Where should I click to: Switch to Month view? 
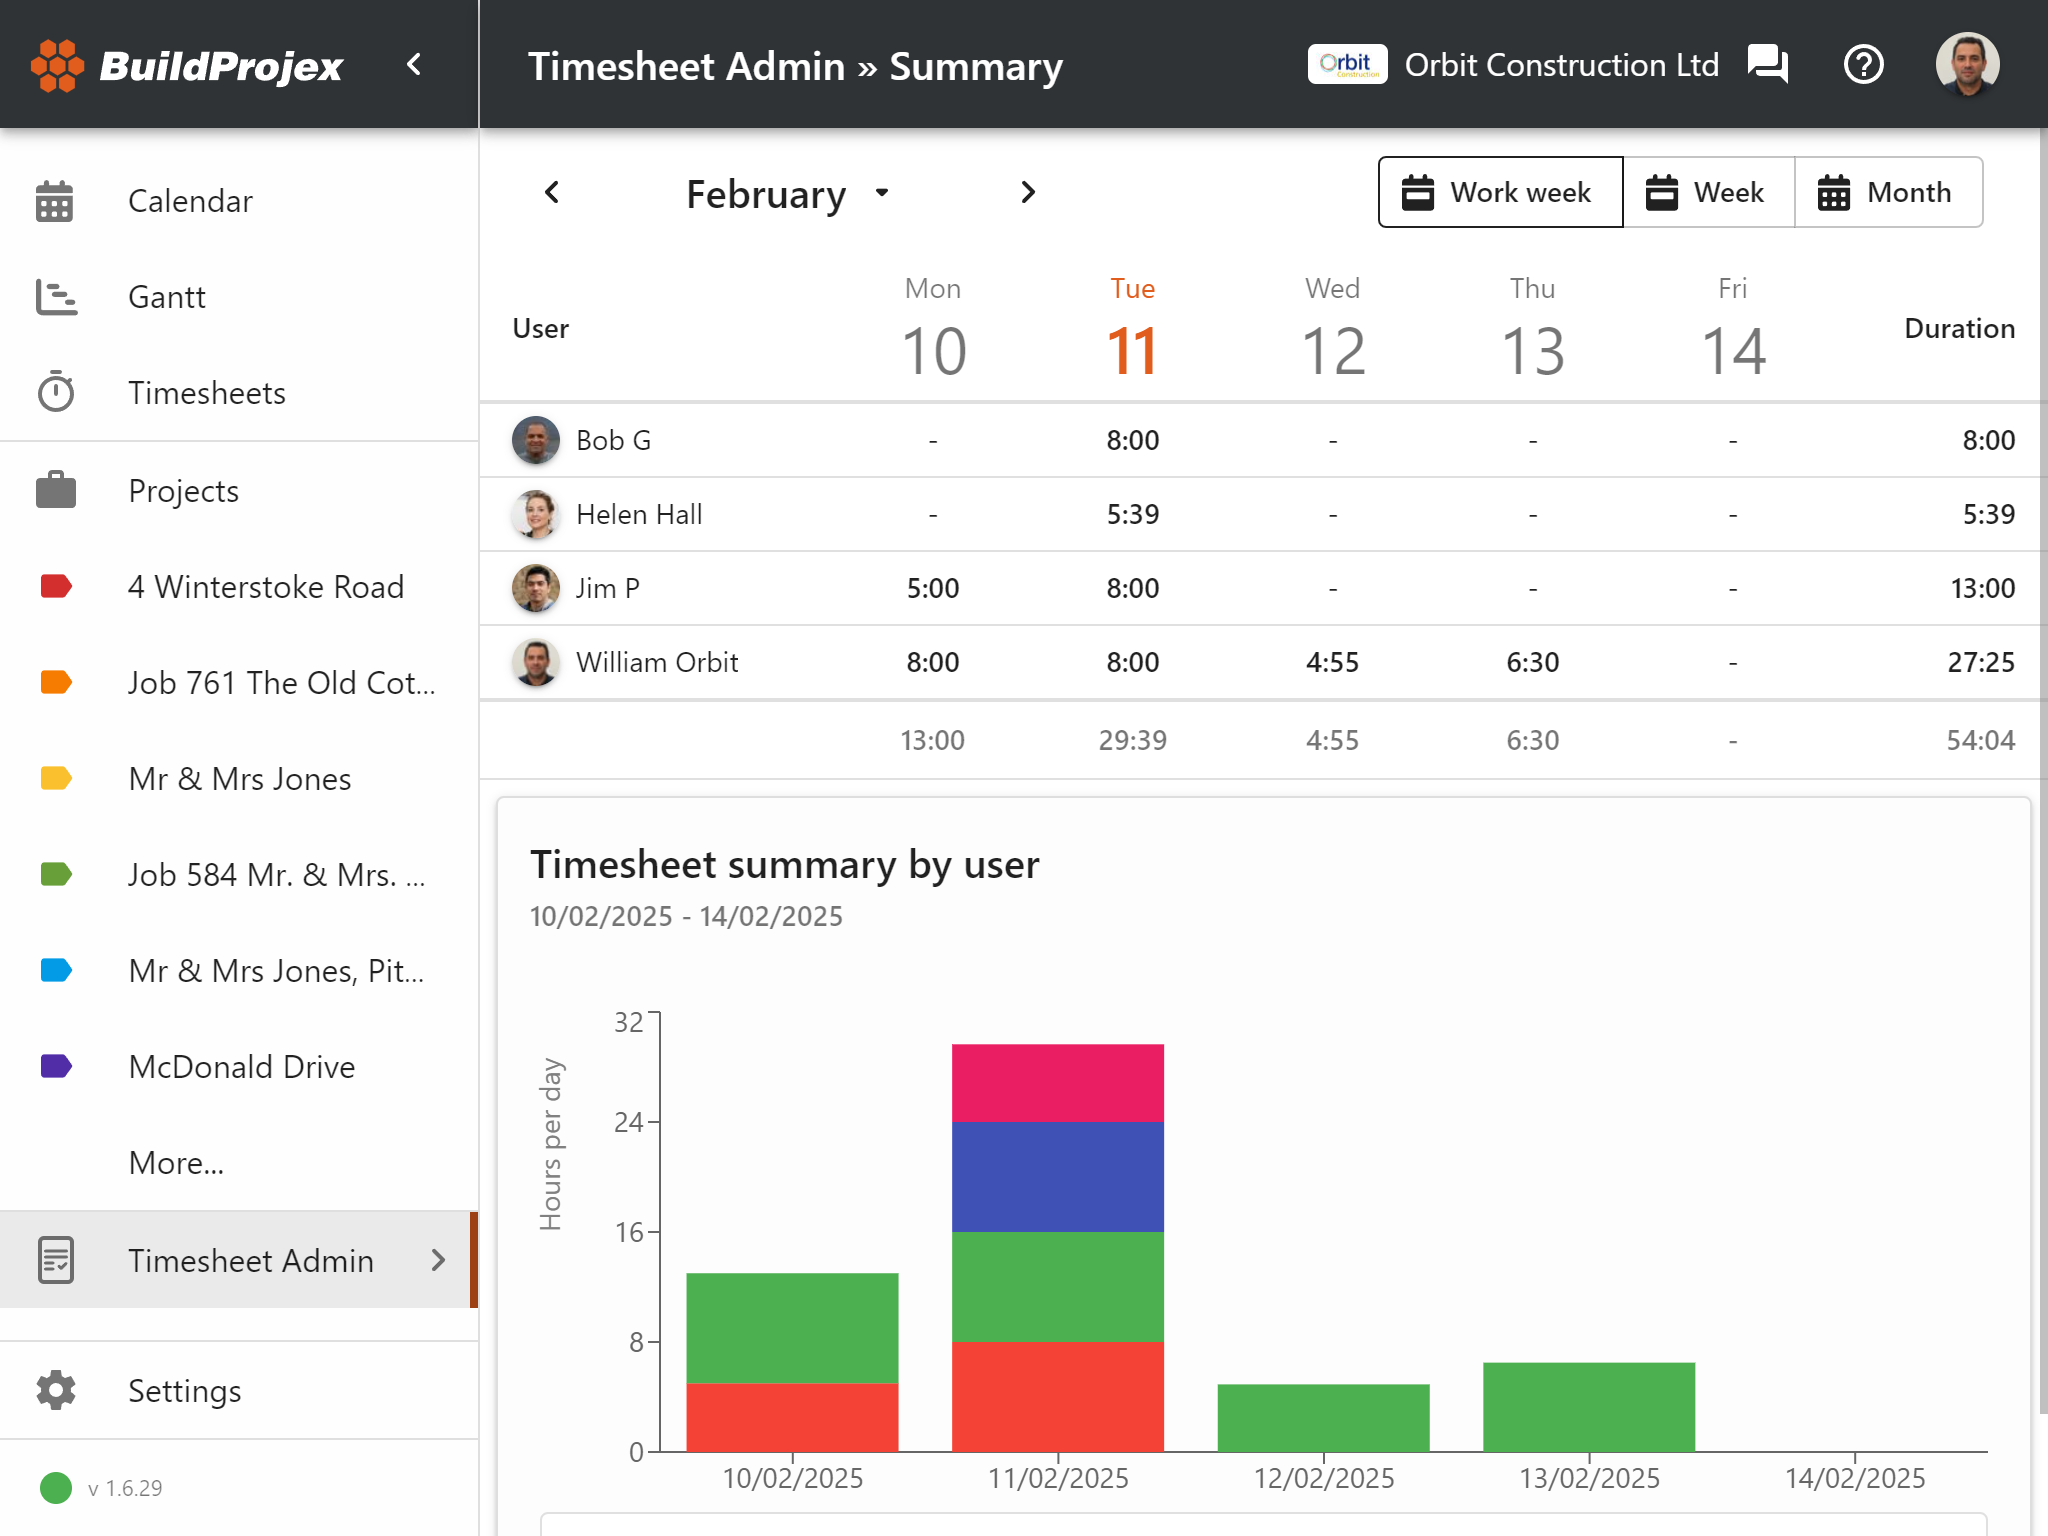pyautogui.click(x=1887, y=192)
